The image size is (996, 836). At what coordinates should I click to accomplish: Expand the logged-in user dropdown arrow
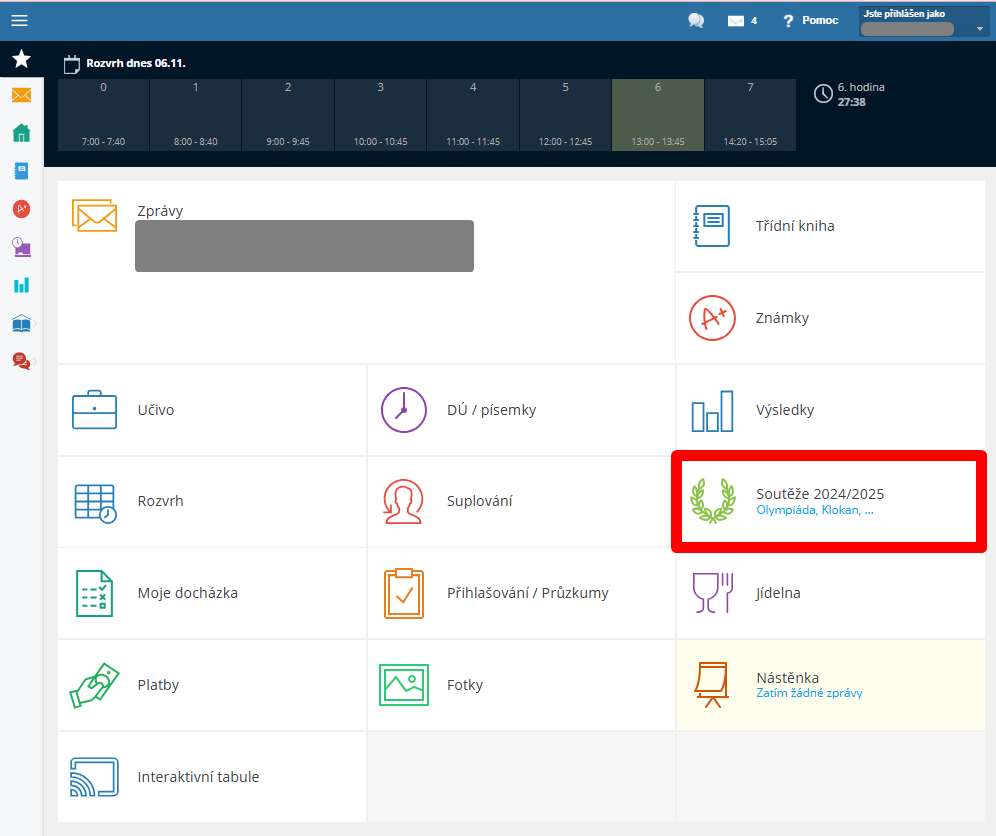(979, 29)
